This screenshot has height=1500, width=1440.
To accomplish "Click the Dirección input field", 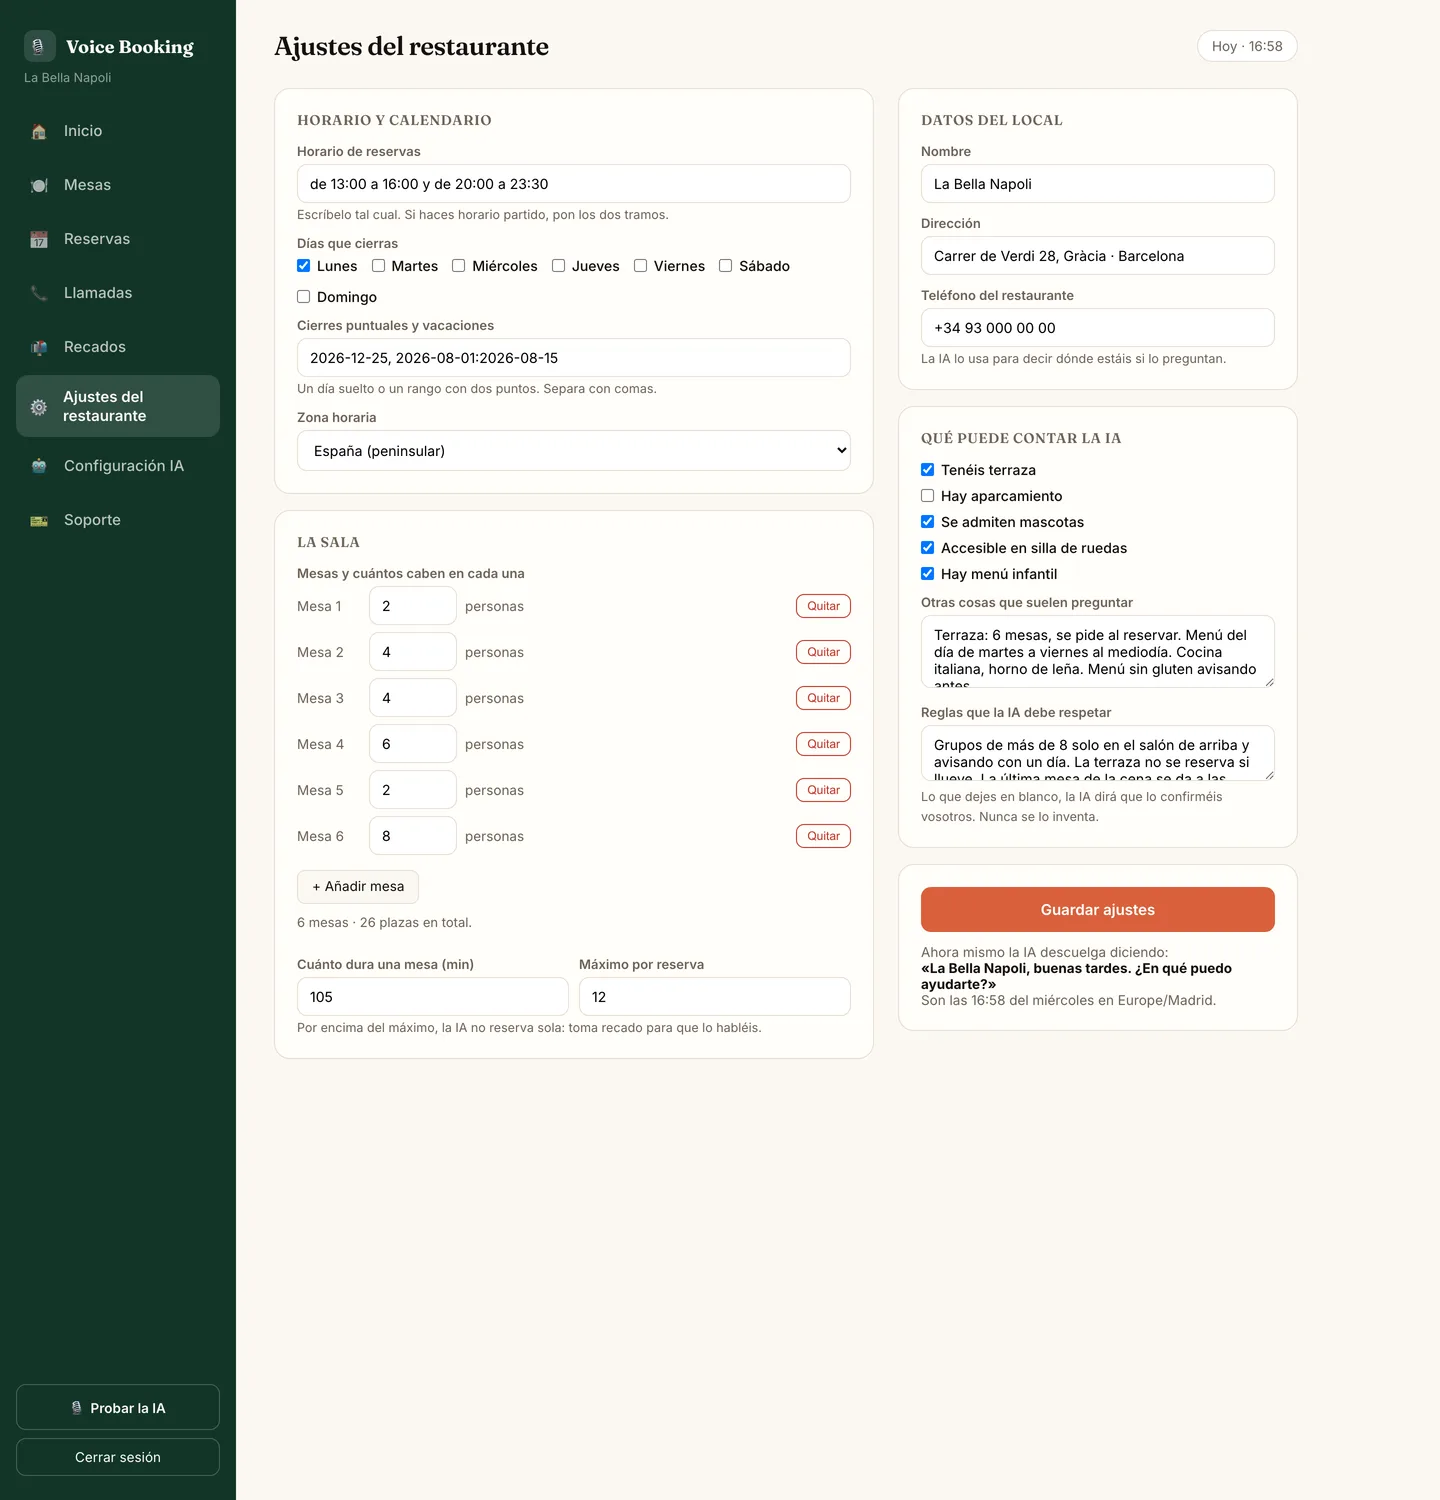I will click(1098, 256).
